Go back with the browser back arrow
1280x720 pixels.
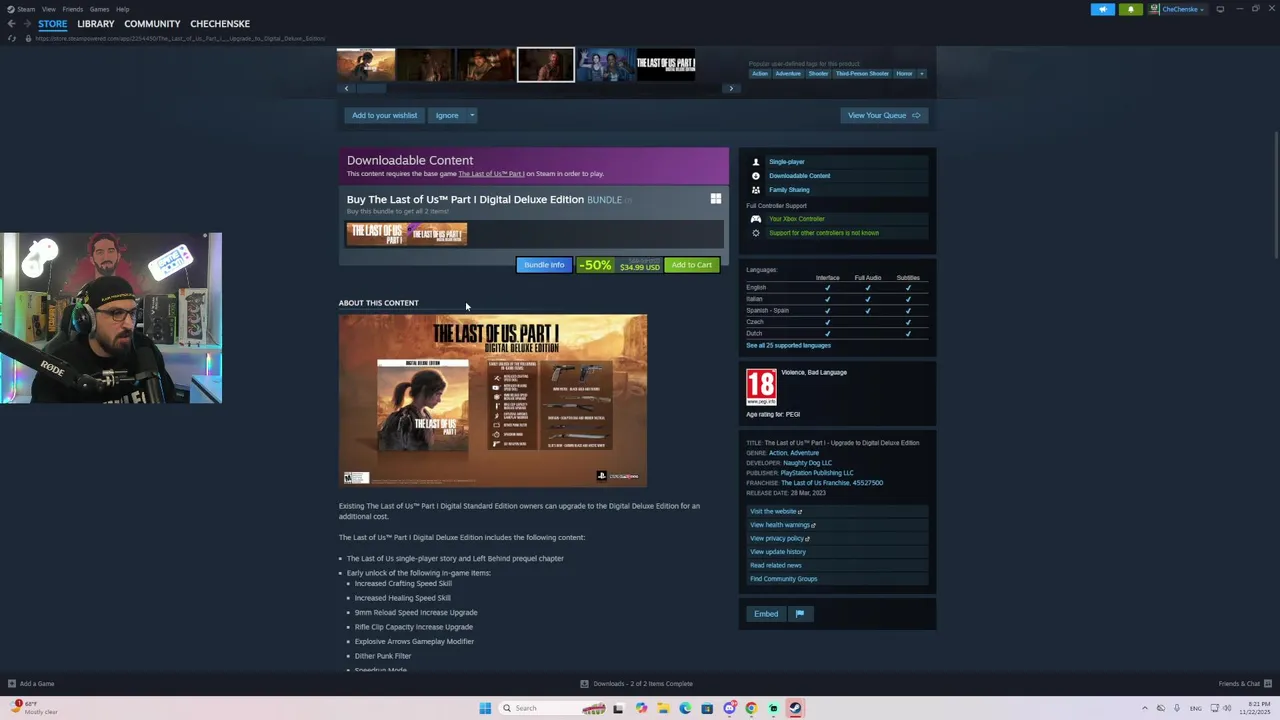(11, 23)
